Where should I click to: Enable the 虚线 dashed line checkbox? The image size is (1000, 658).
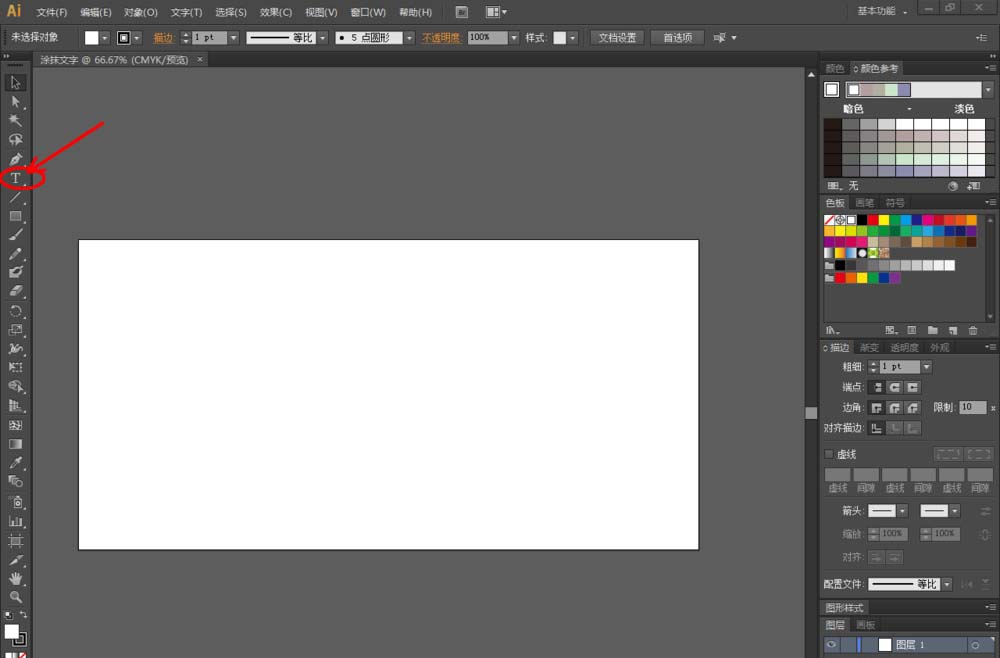[x=828, y=454]
